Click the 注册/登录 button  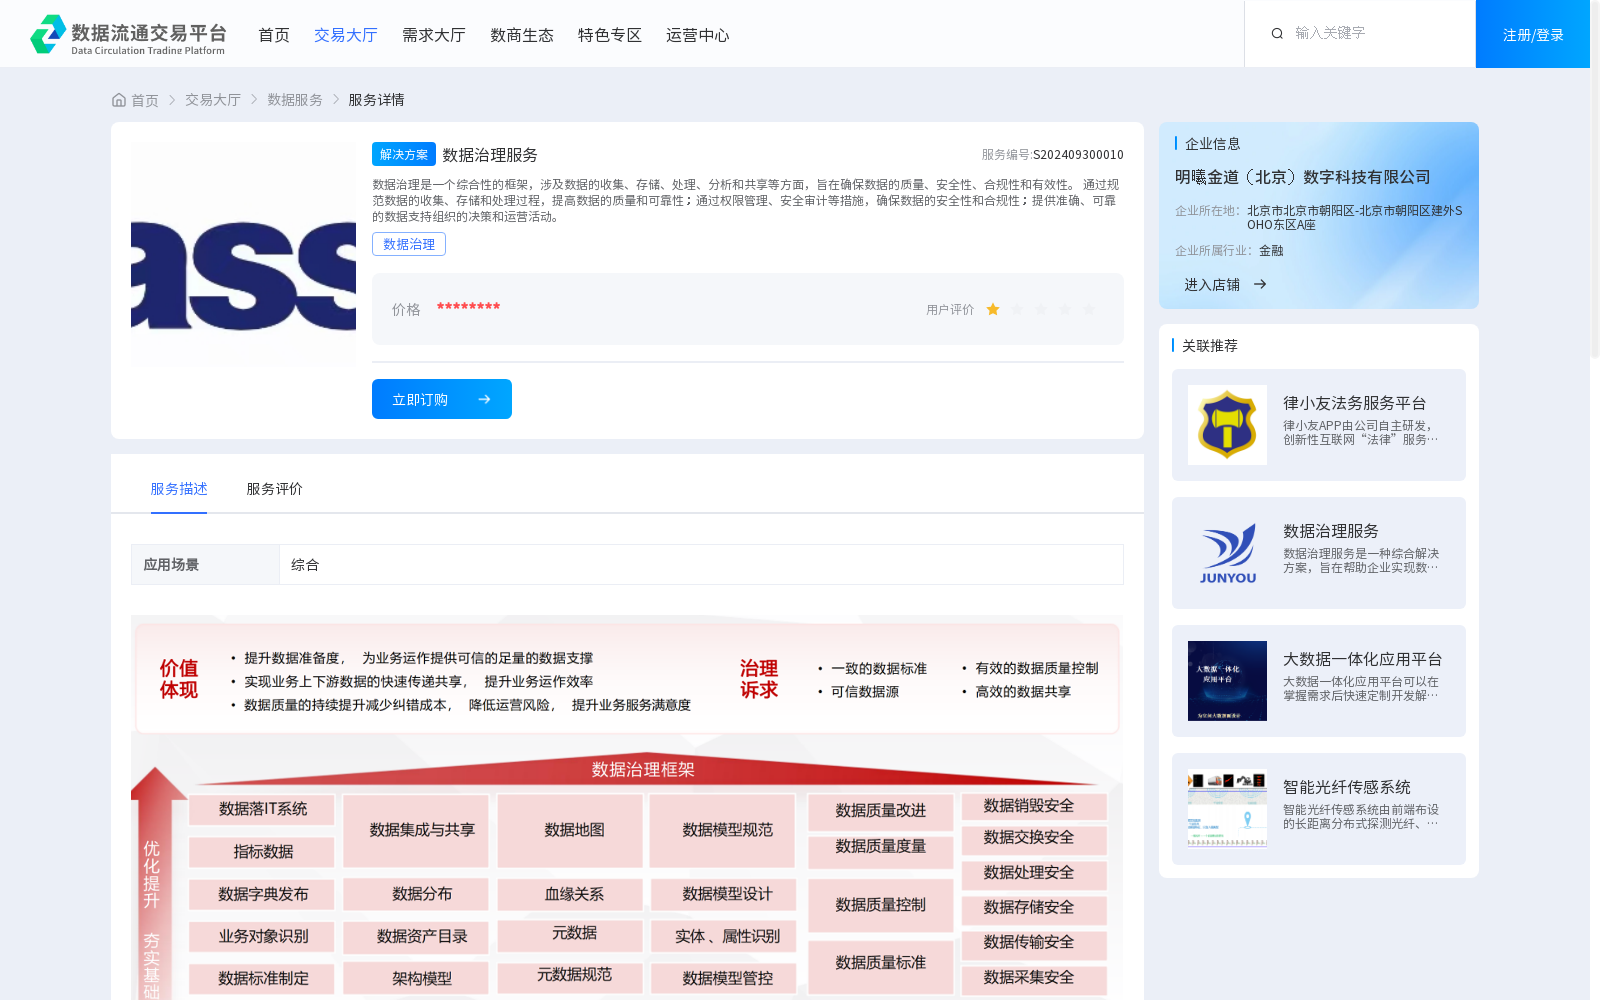[x=1533, y=34]
